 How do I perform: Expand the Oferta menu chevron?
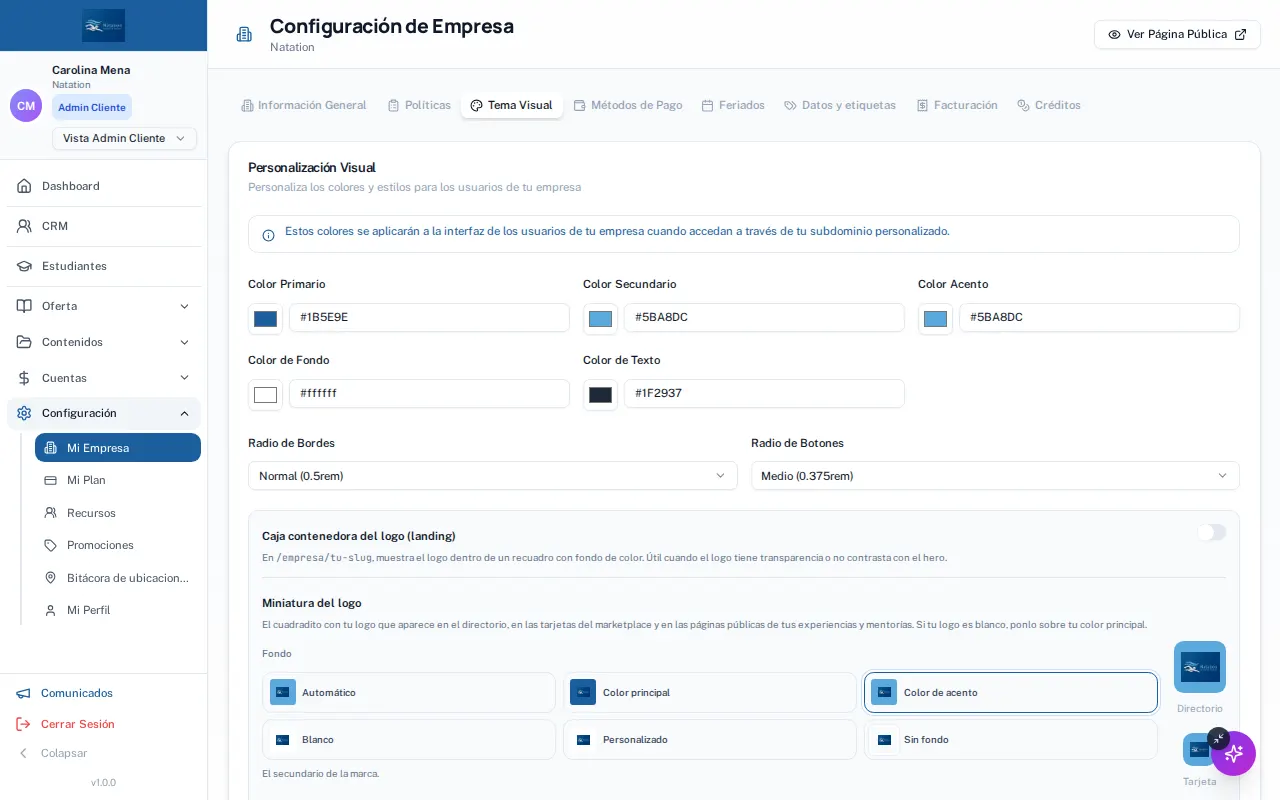tap(184, 306)
